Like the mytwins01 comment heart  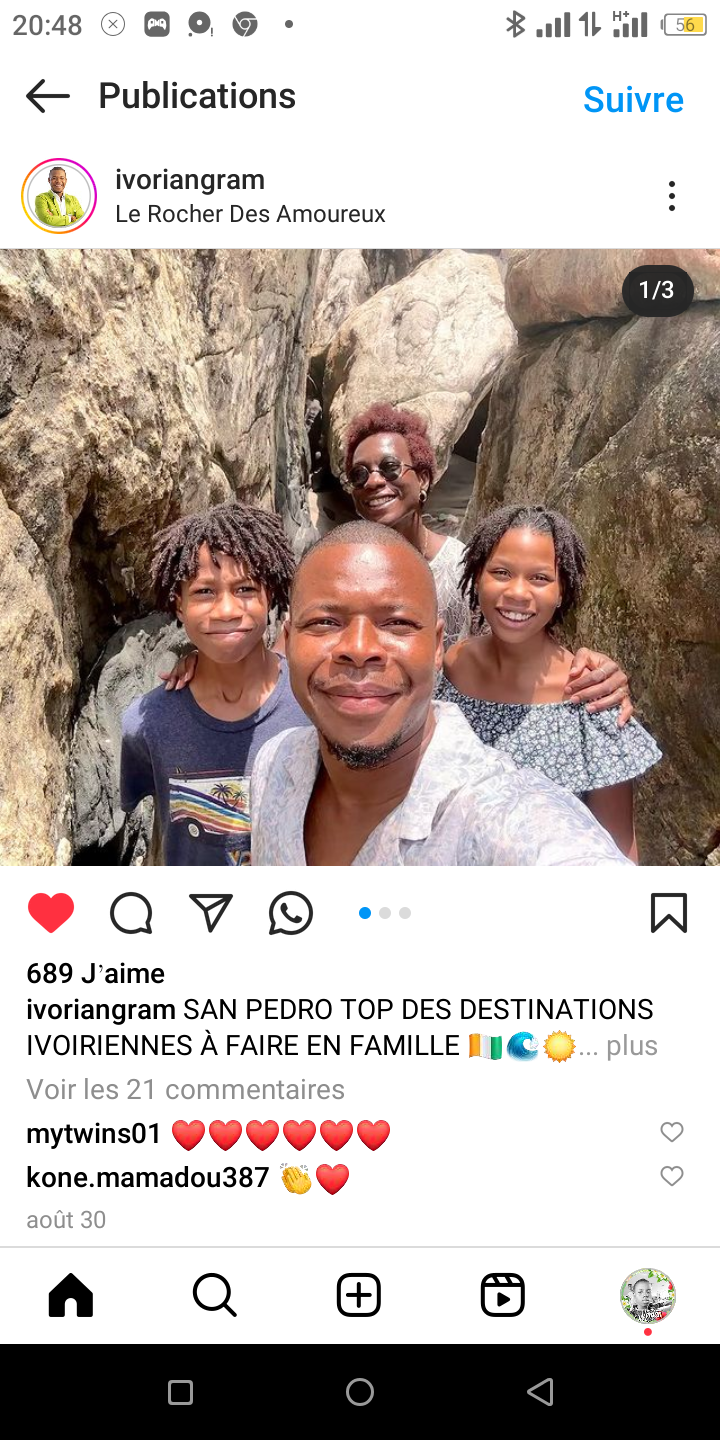click(x=672, y=1132)
